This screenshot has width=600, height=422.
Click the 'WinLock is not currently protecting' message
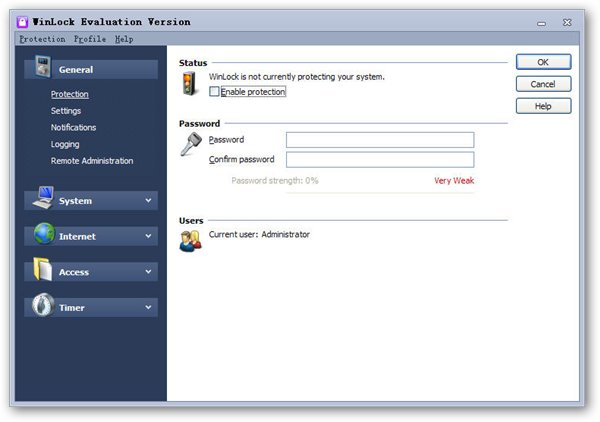pos(297,77)
